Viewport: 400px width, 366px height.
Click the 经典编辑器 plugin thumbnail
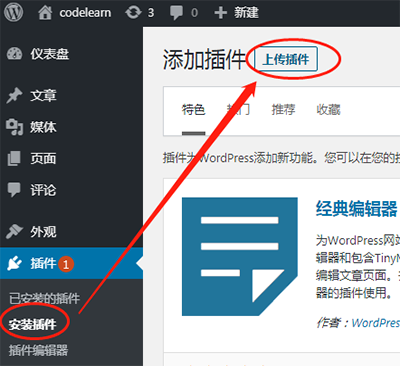tap(240, 256)
